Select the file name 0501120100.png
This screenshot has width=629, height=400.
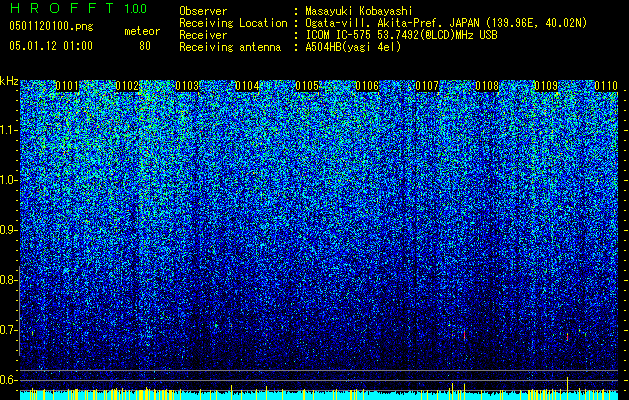[51, 27]
